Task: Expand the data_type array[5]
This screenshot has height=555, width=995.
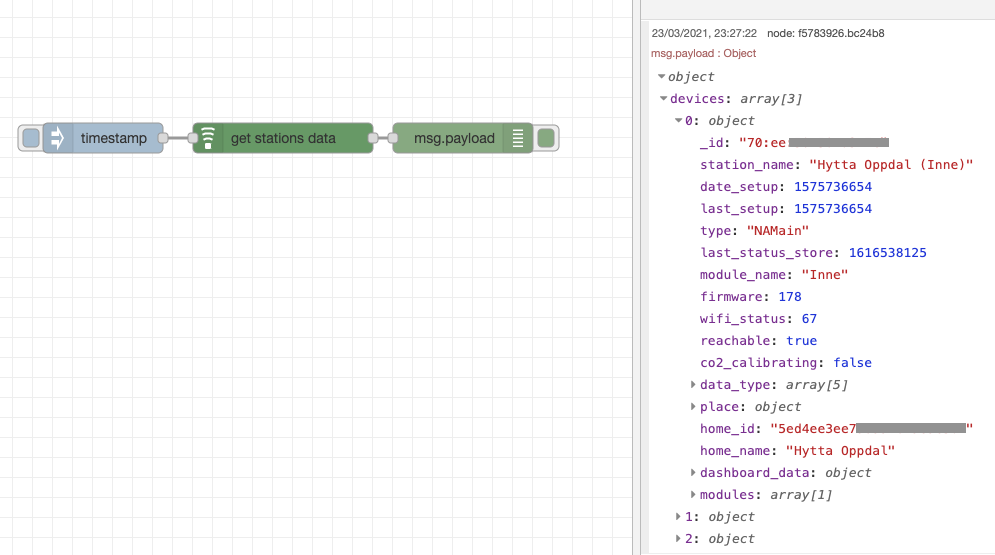Action: coord(693,385)
